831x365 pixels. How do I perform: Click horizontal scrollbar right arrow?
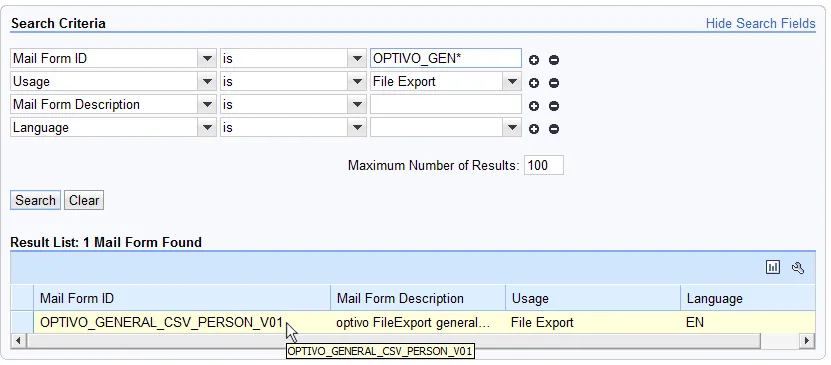coord(808,340)
